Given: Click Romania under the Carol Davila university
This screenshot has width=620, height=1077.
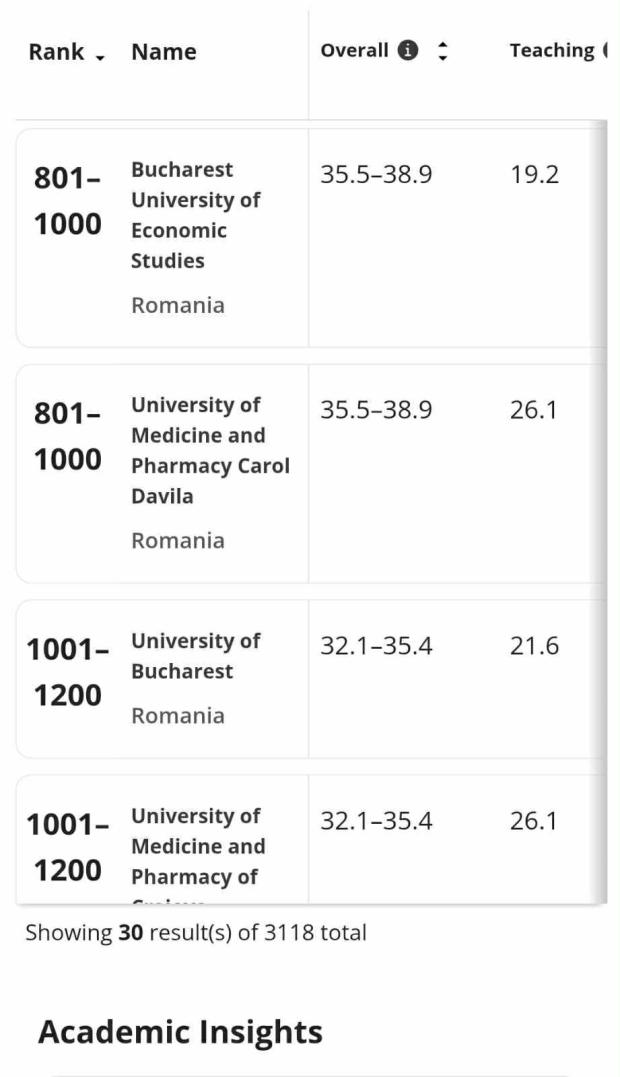Looking at the screenshot, I should (x=178, y=540).
